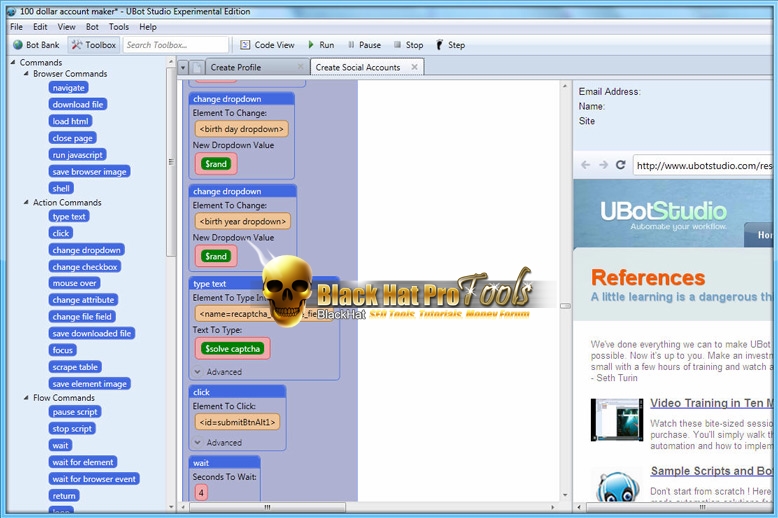Image resolution: width=778 pixels, height=518 pixels.
Task: Select the focus command
Action: click(63, 350)
